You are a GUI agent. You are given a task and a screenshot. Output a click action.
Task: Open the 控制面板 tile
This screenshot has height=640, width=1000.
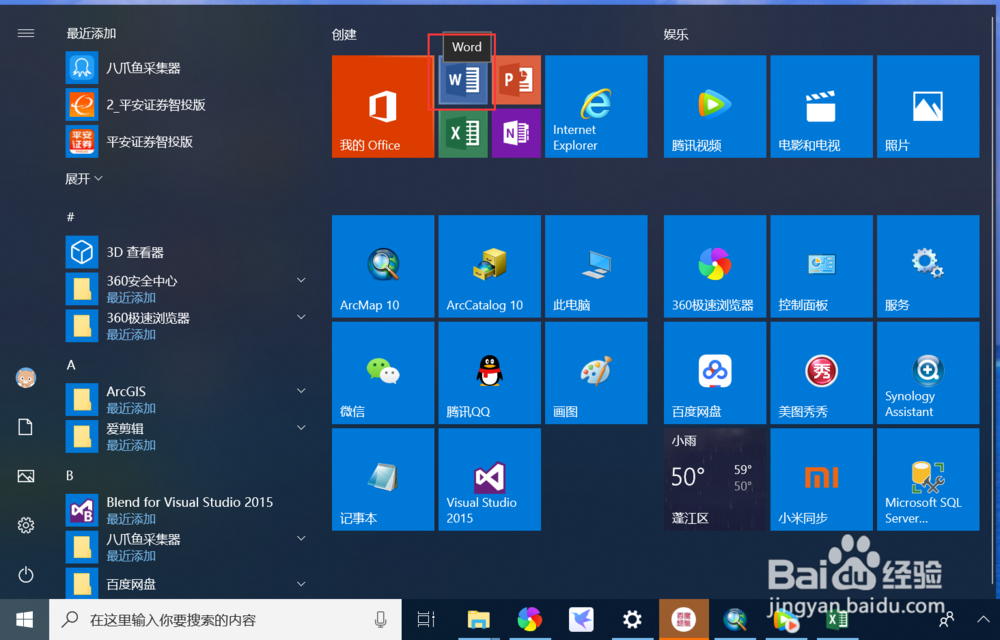821,266
